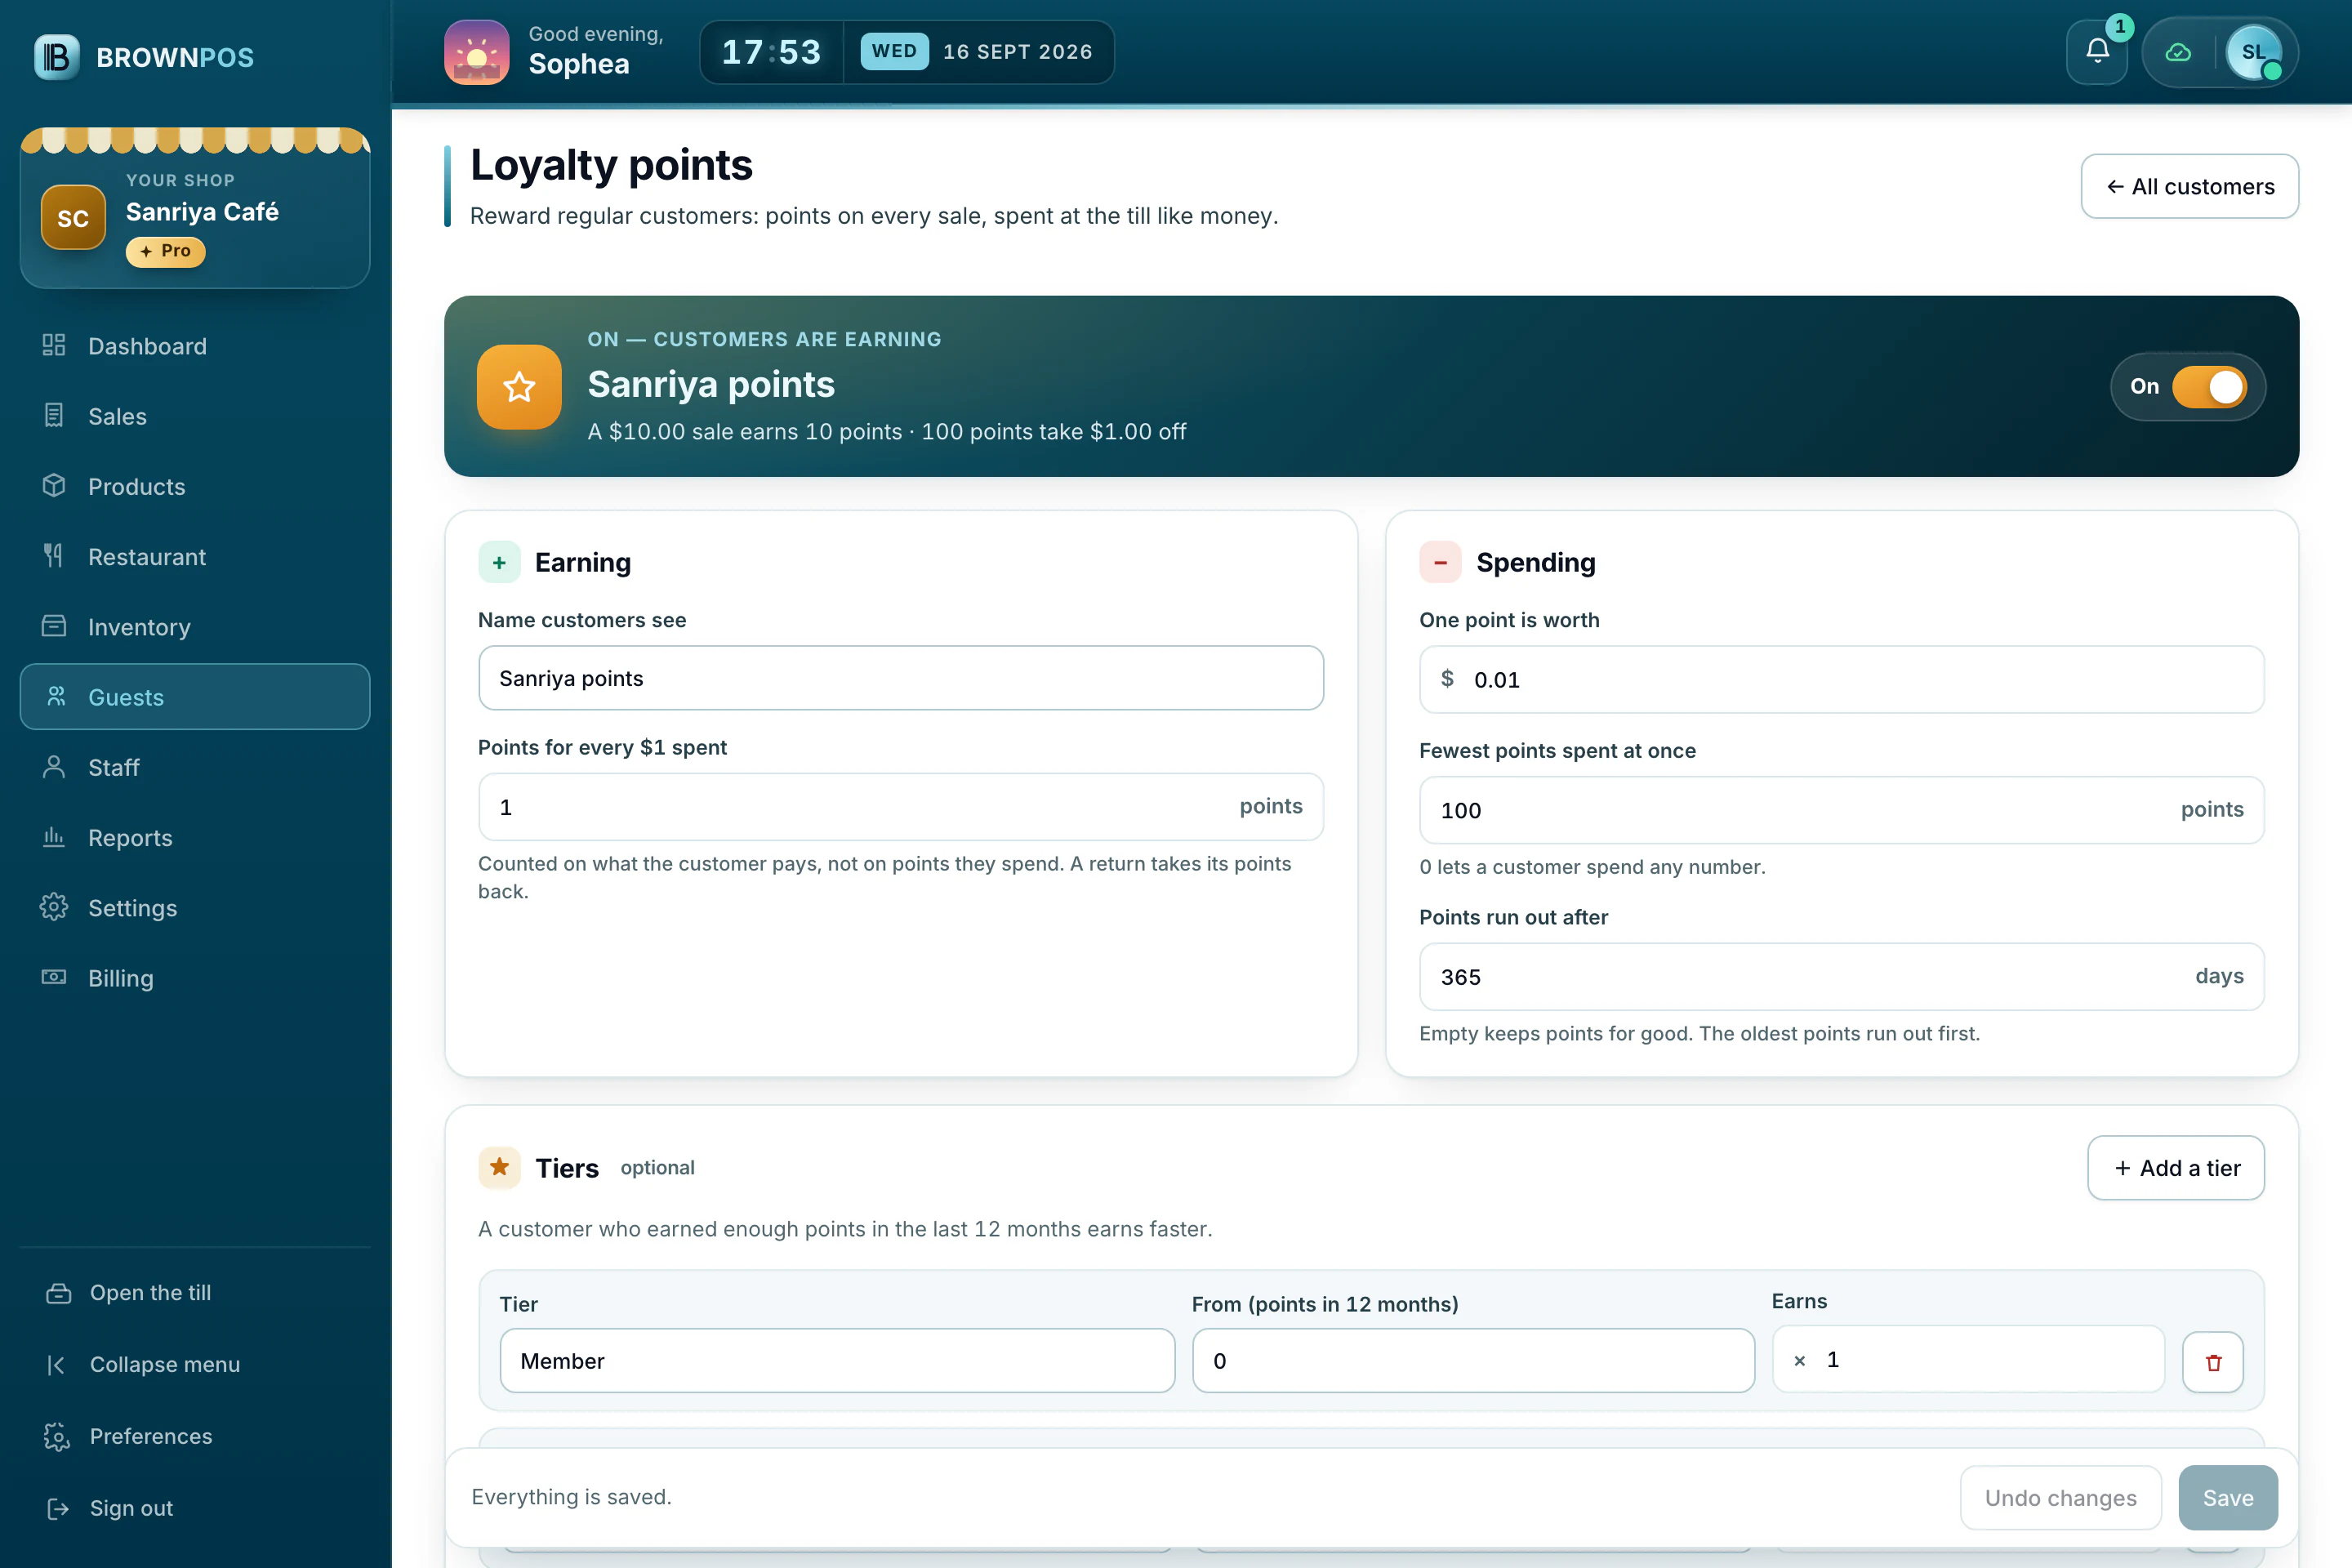Image resolution: width=2352 pixels, height=1568 pixels.
Task: Delete the Member tier with trash icon
Action: [x=2213, y=1361]
